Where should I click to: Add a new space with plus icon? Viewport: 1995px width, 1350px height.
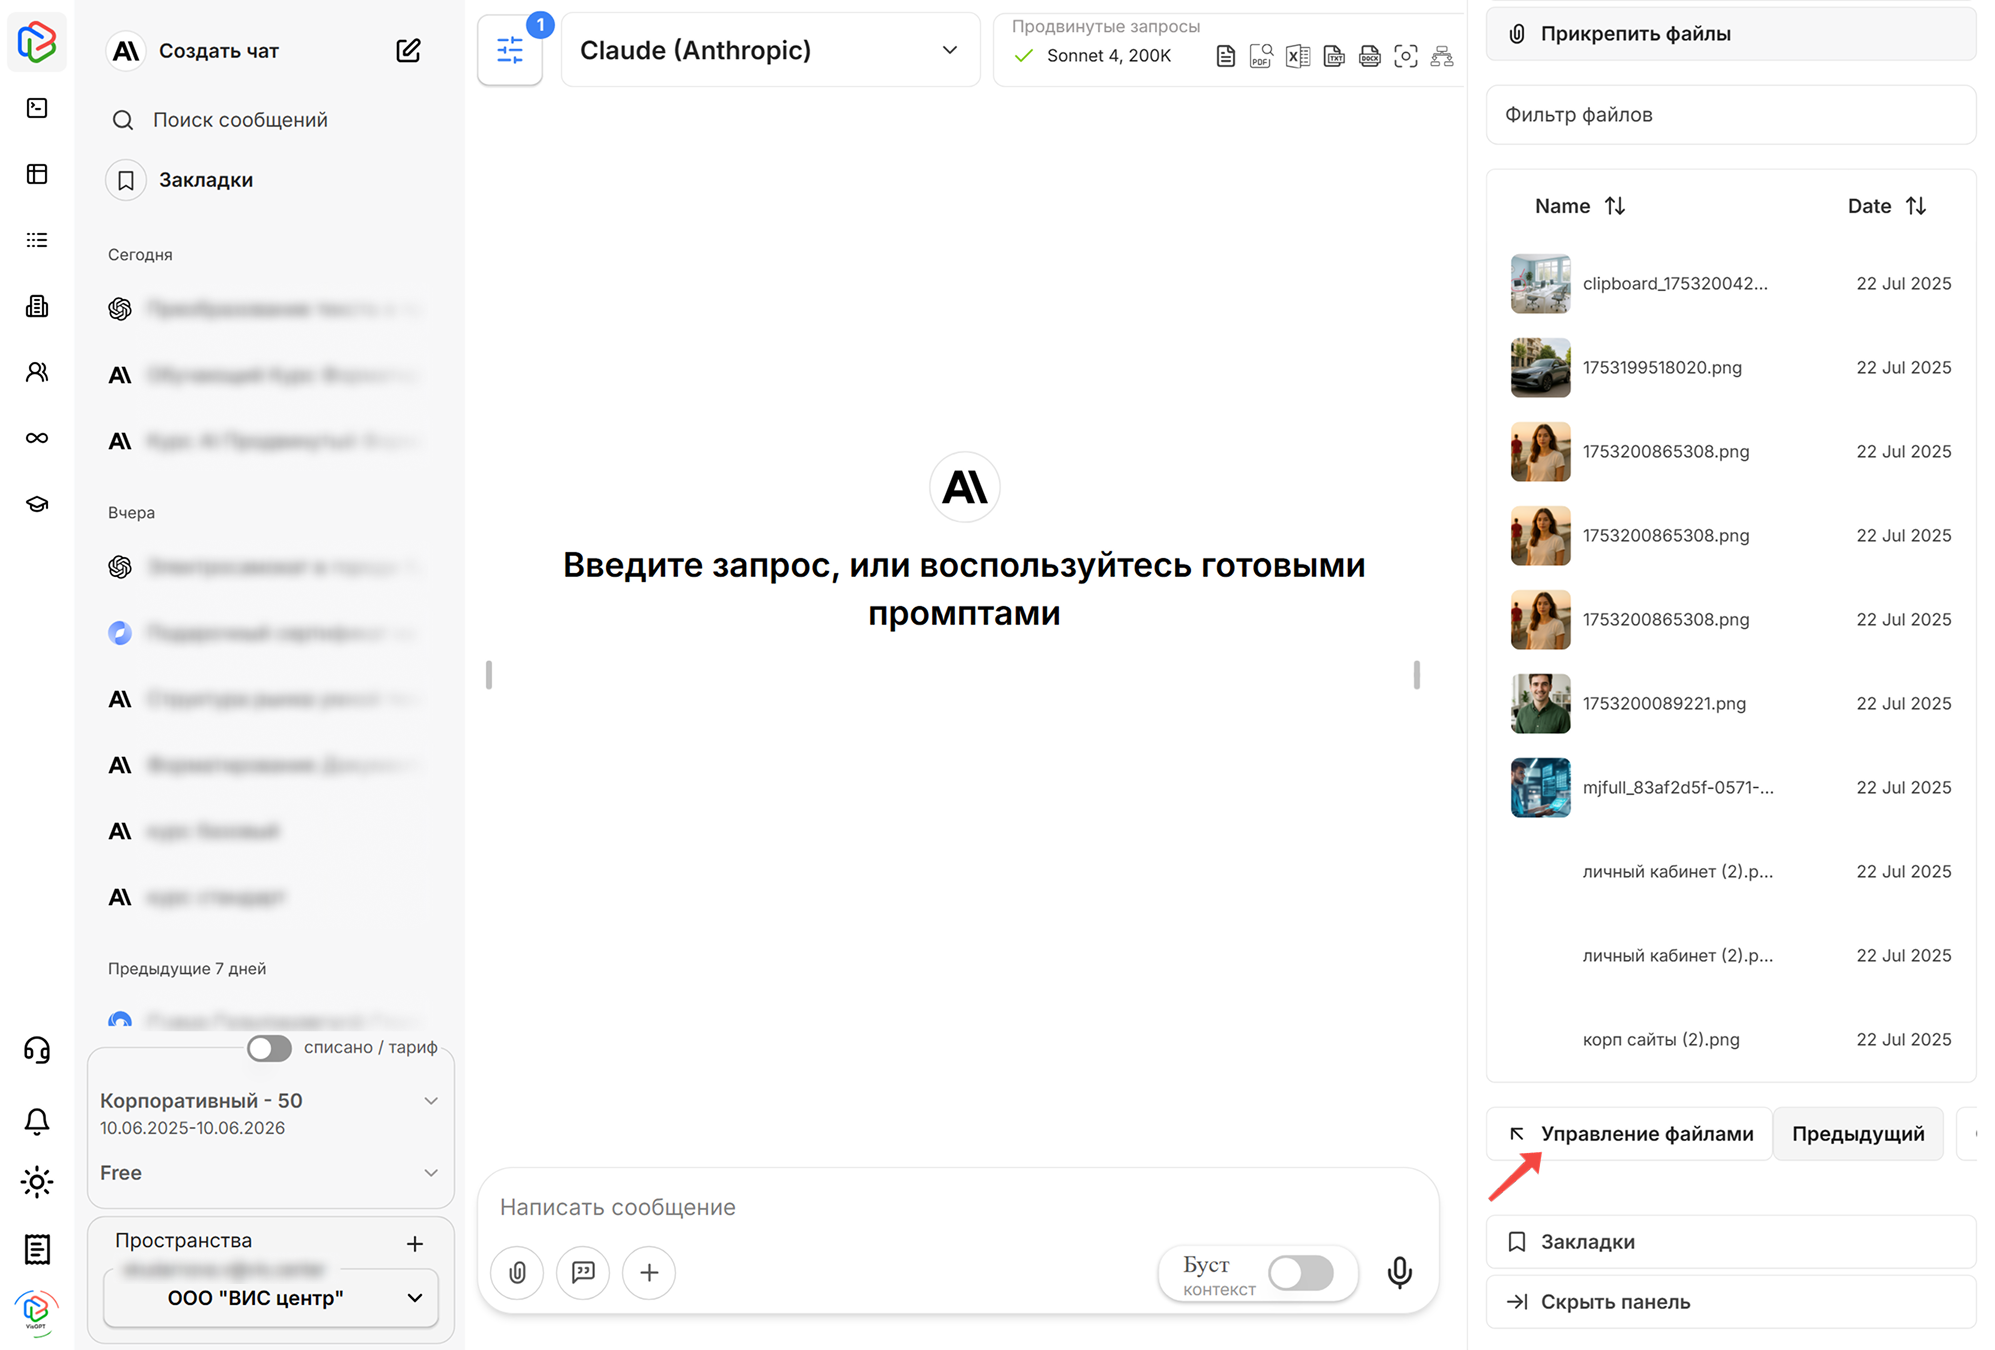pyautogui.click(x=415, y=1243)
